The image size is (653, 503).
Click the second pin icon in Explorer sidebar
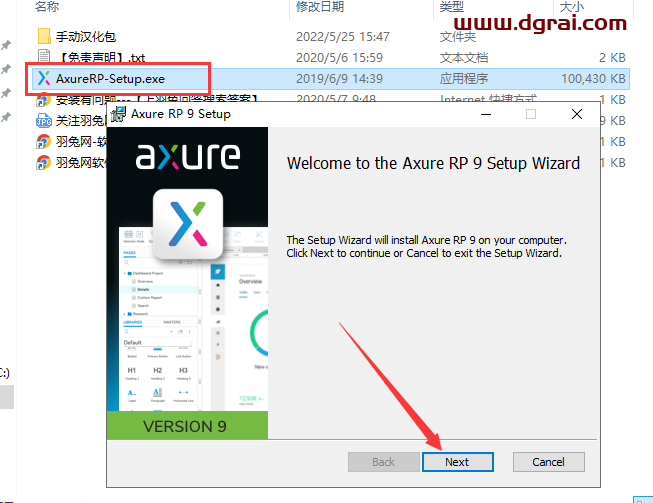[6, 69]
